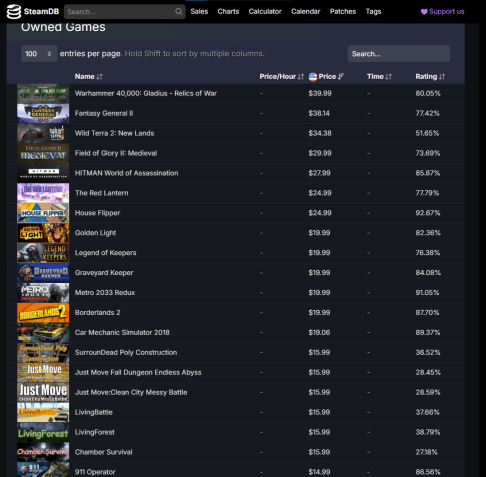The image size is (486, 477).
Task: Open the Charts menu
Action: coord(228,12)
